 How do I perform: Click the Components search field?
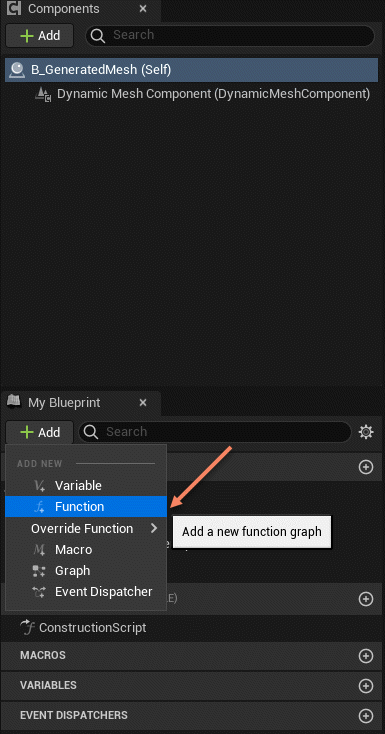coord(230,35)
